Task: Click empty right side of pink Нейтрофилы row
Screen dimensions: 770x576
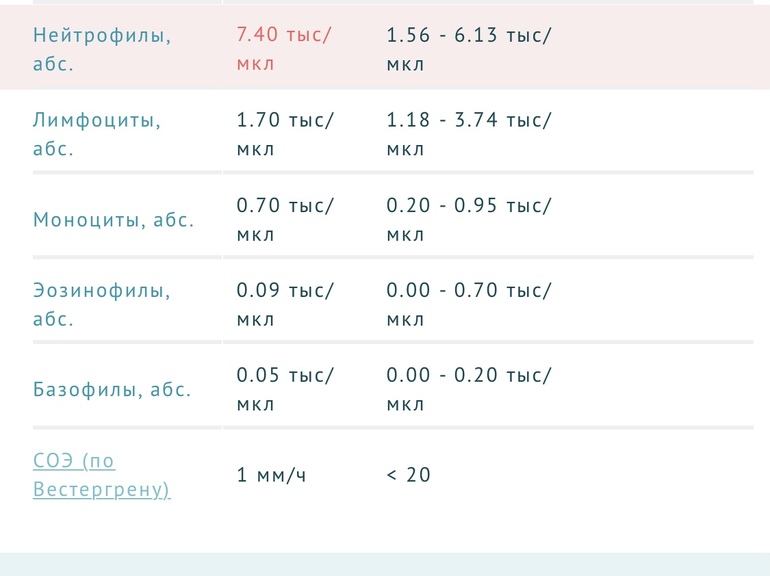Action: (670, 49)
